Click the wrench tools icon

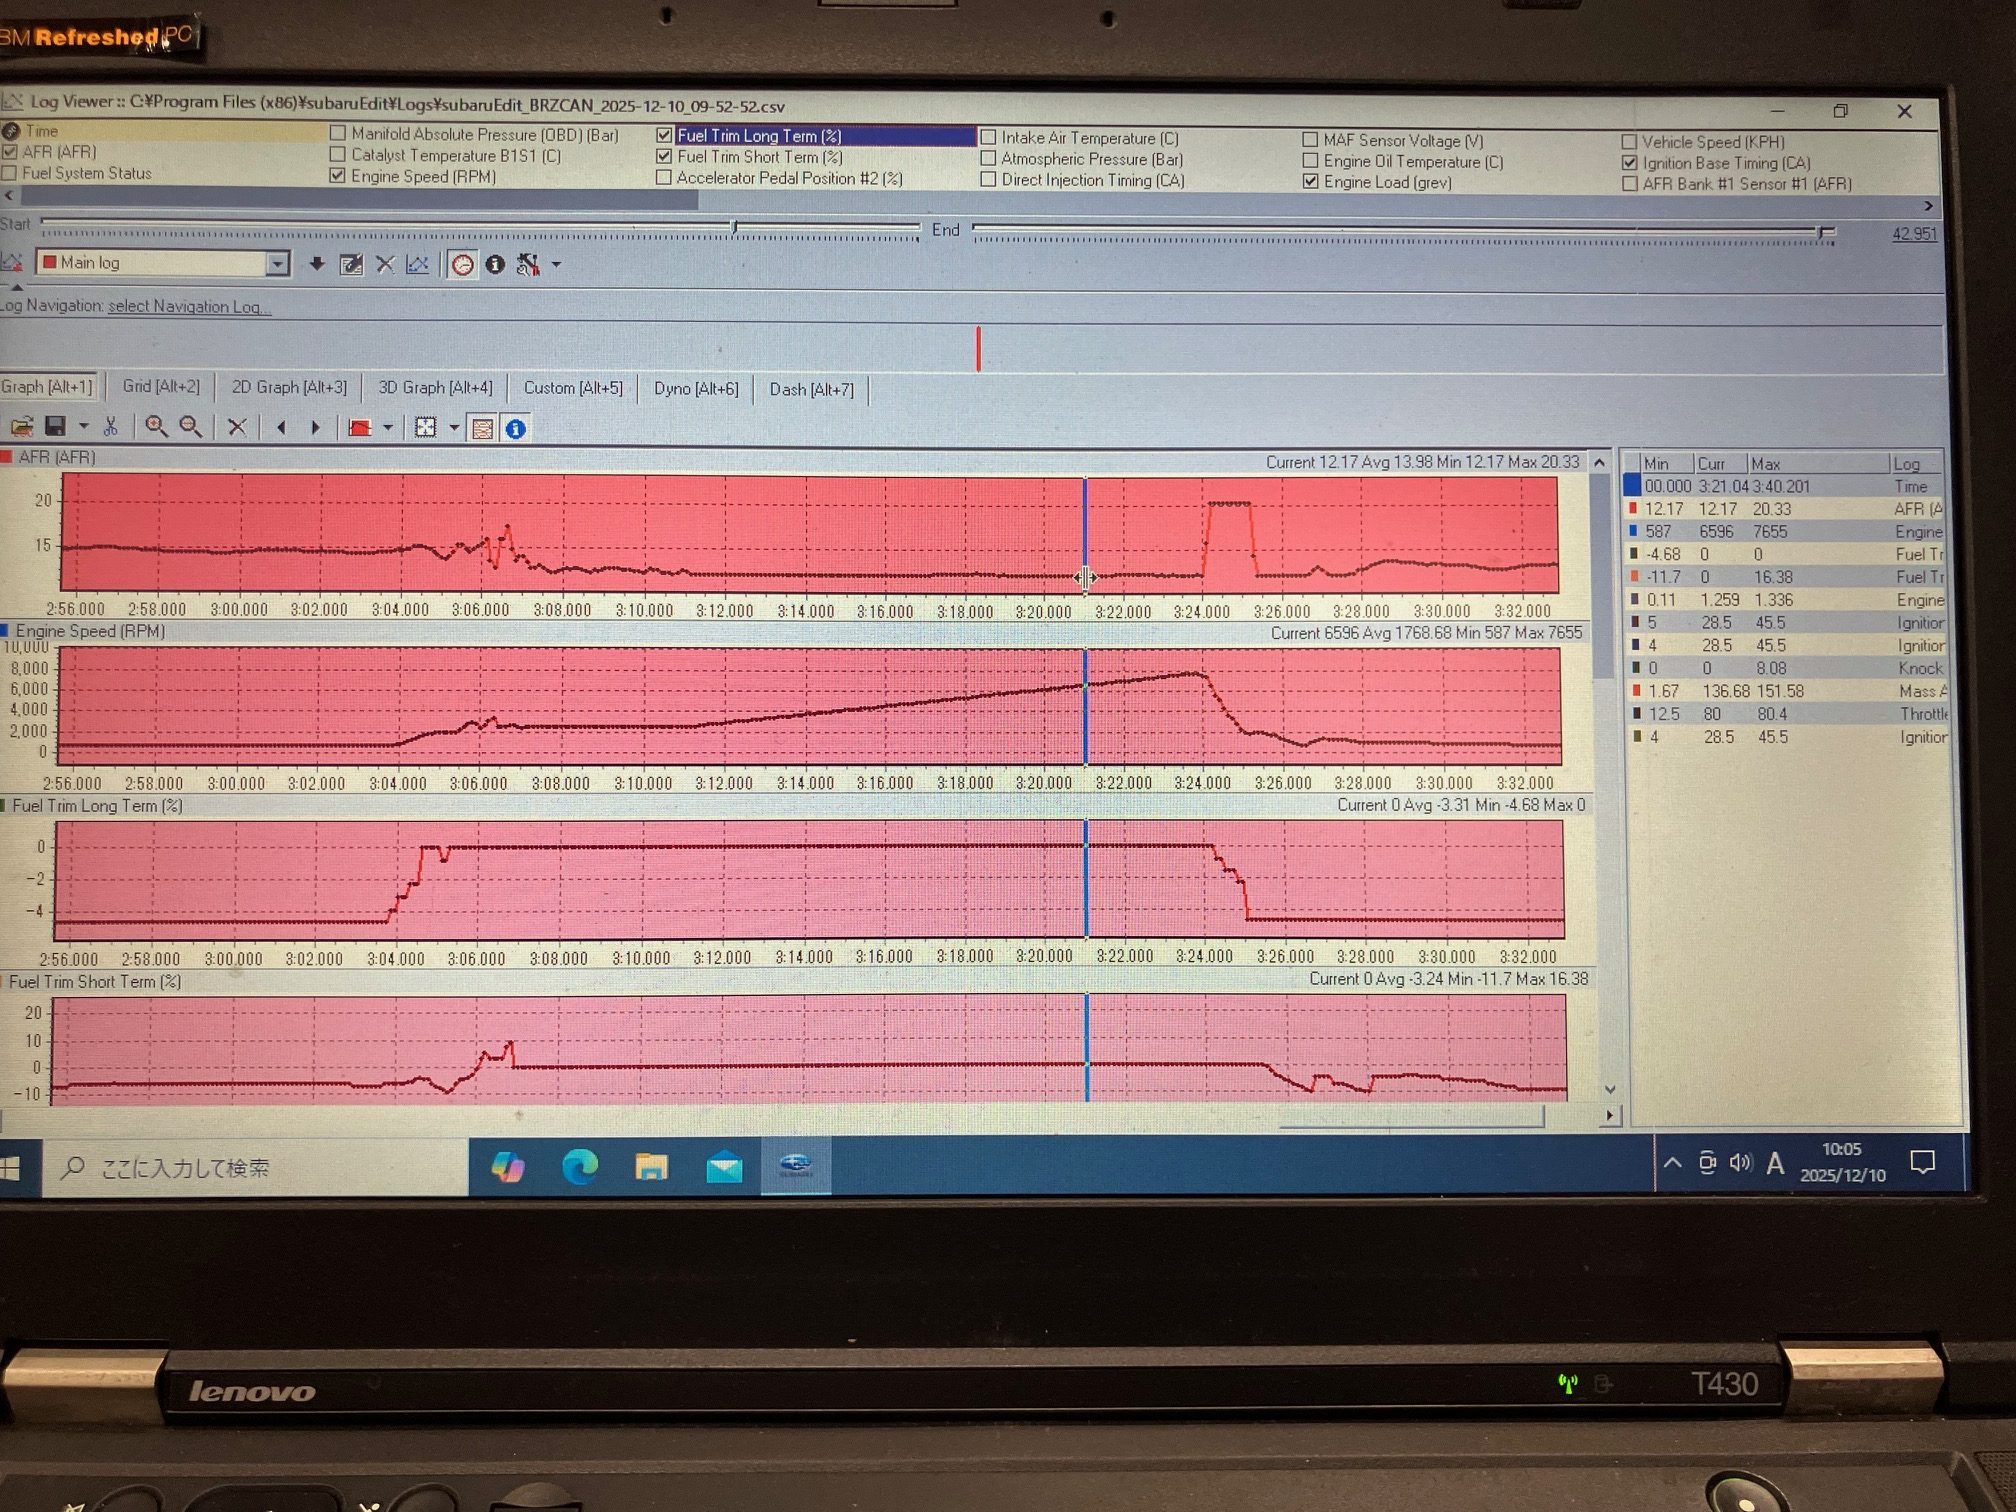(528, 265)
